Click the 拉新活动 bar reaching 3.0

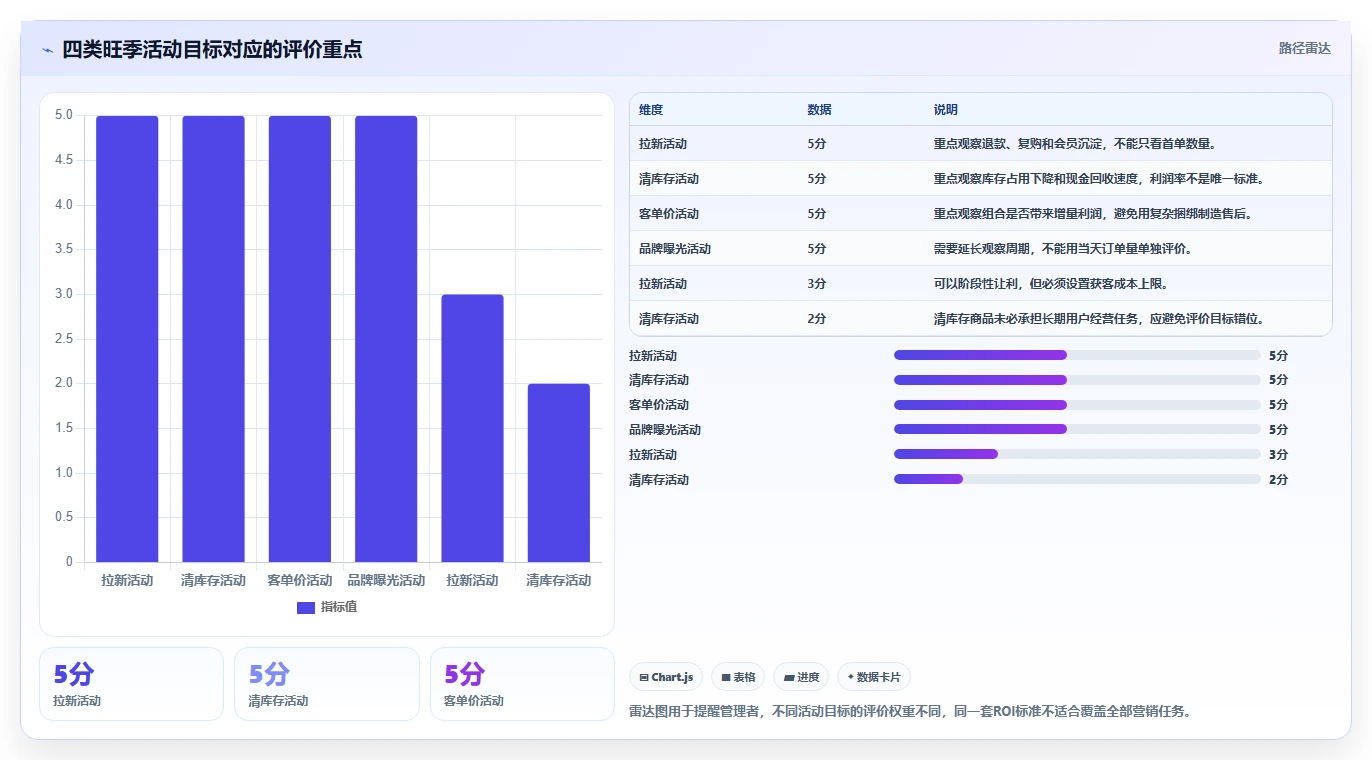coord(472,428)
